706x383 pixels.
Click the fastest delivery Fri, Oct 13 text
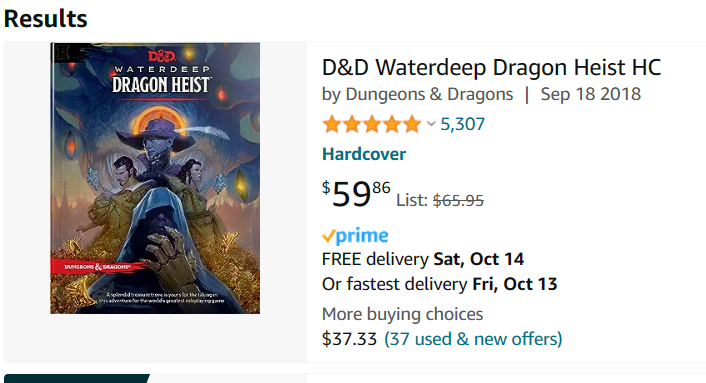(439, 284)
